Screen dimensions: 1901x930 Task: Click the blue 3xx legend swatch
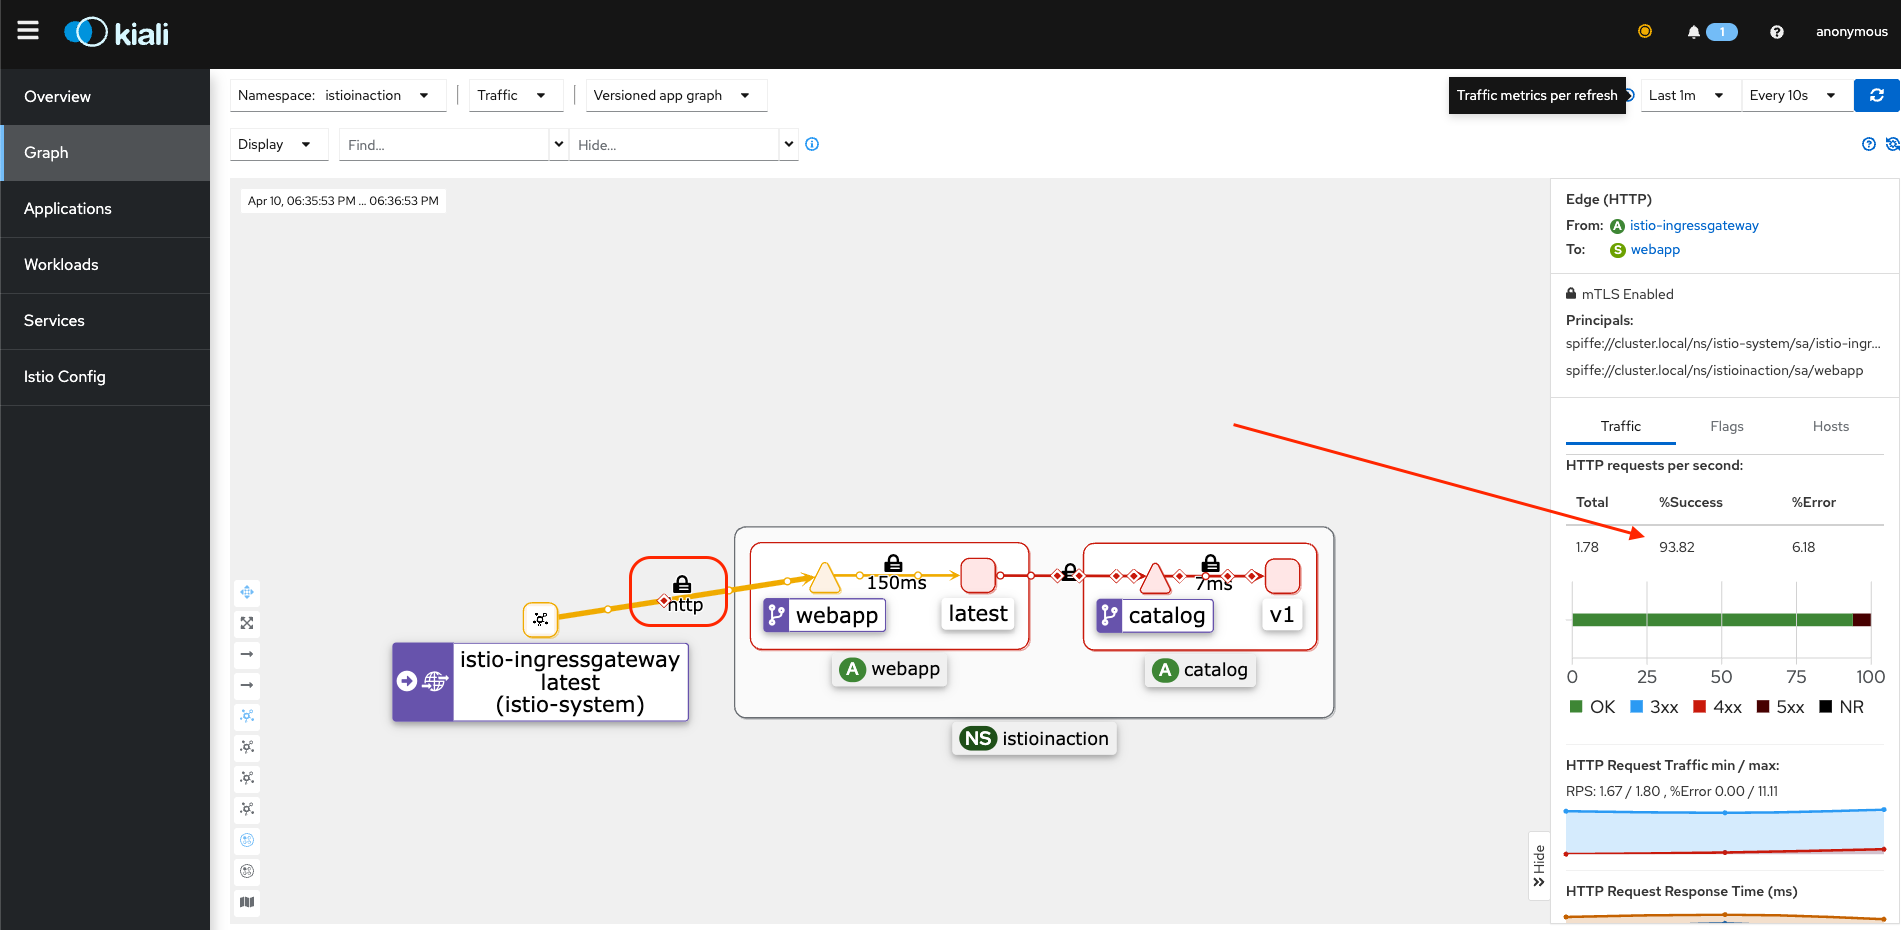[x=1637, y=707]
